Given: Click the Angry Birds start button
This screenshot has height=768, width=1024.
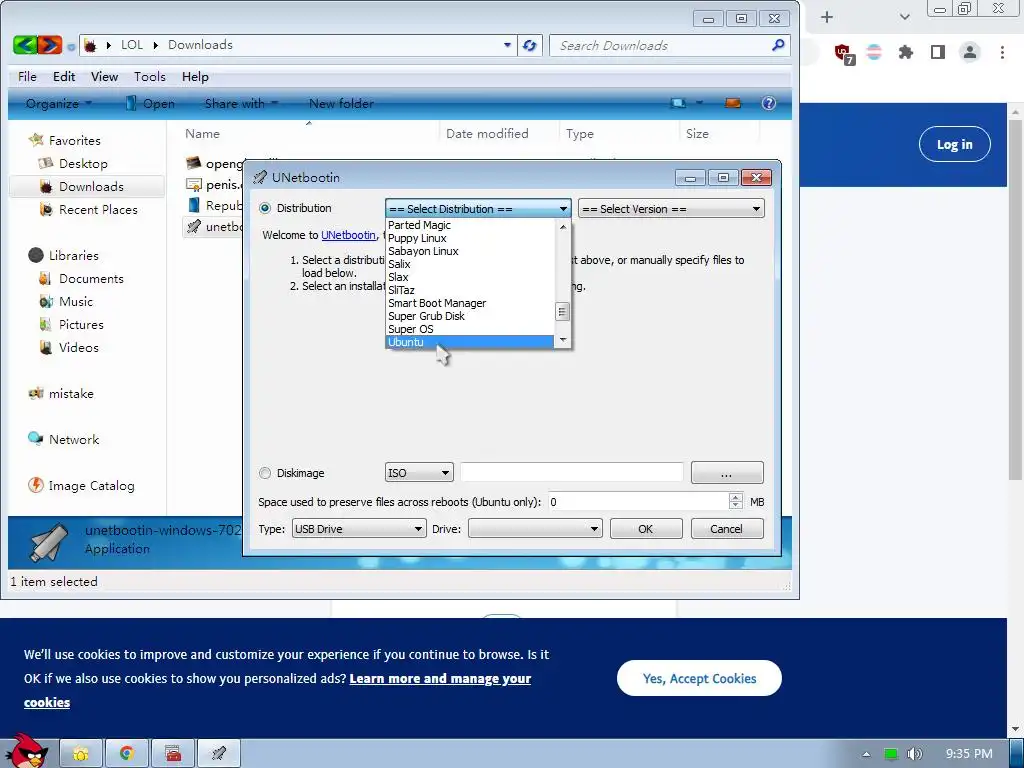Looking at the screenshot, I should (26, 751).
